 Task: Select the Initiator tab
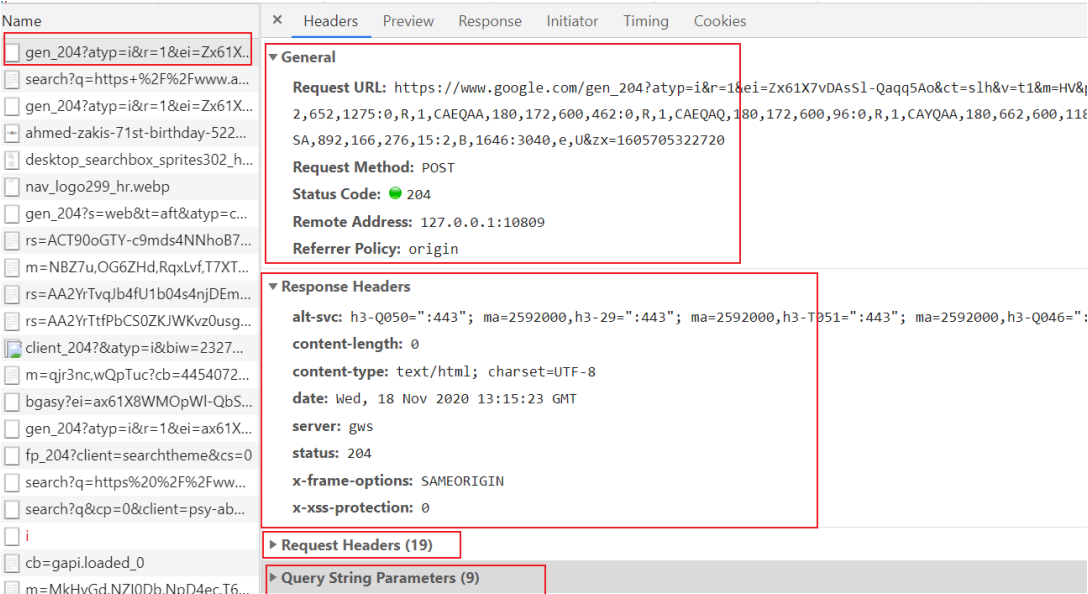(x=572, y=21)
